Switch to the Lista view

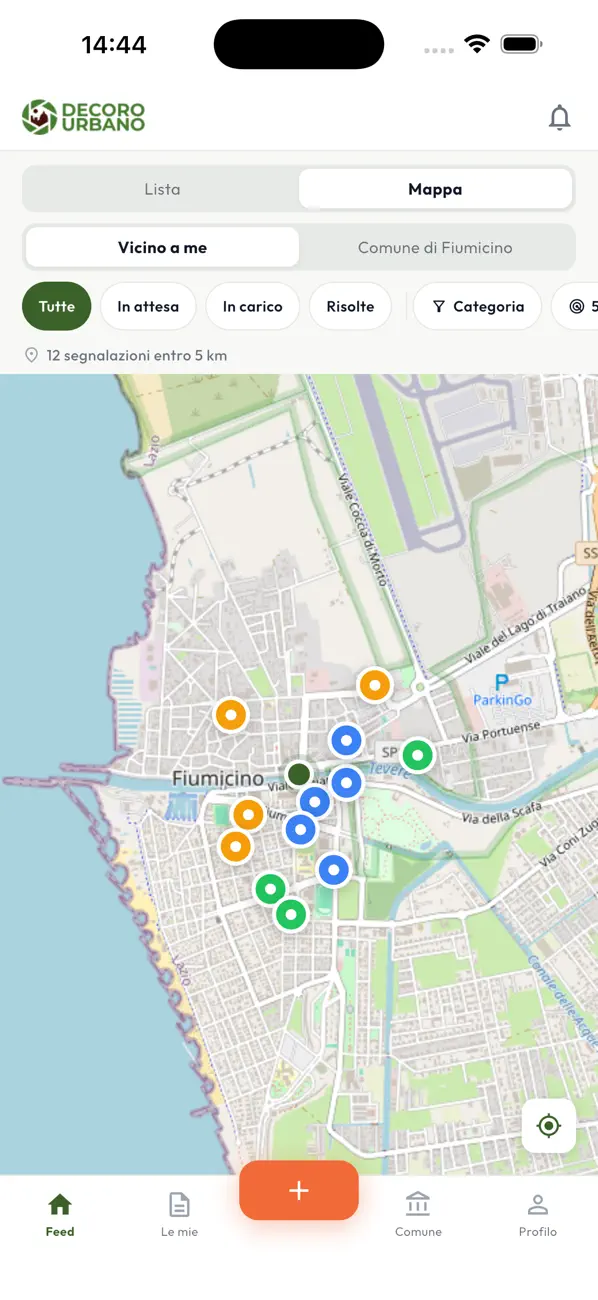[x=162, y=189]
